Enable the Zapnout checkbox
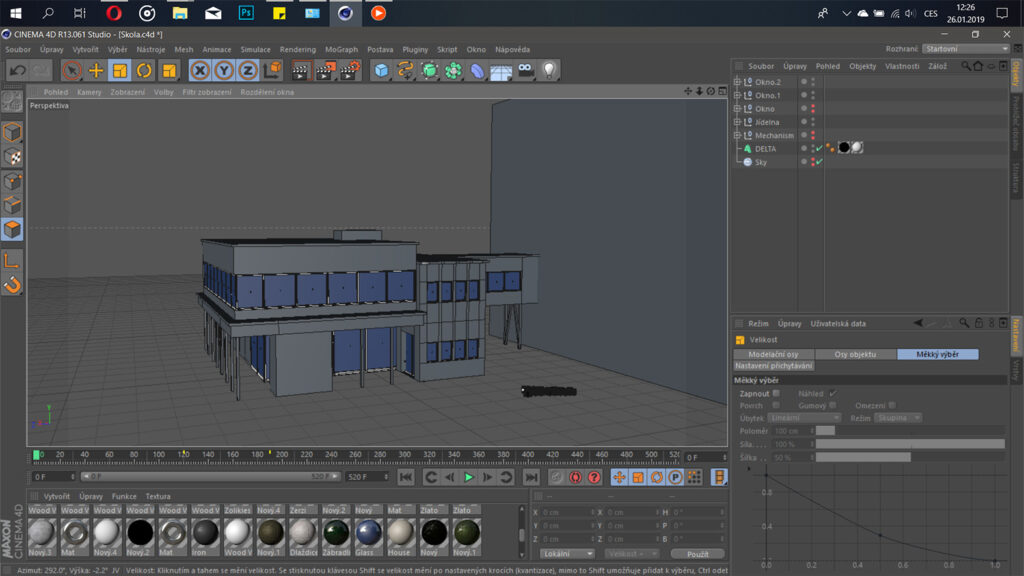The image size is (1024, 576). click(x=776, y=393)
